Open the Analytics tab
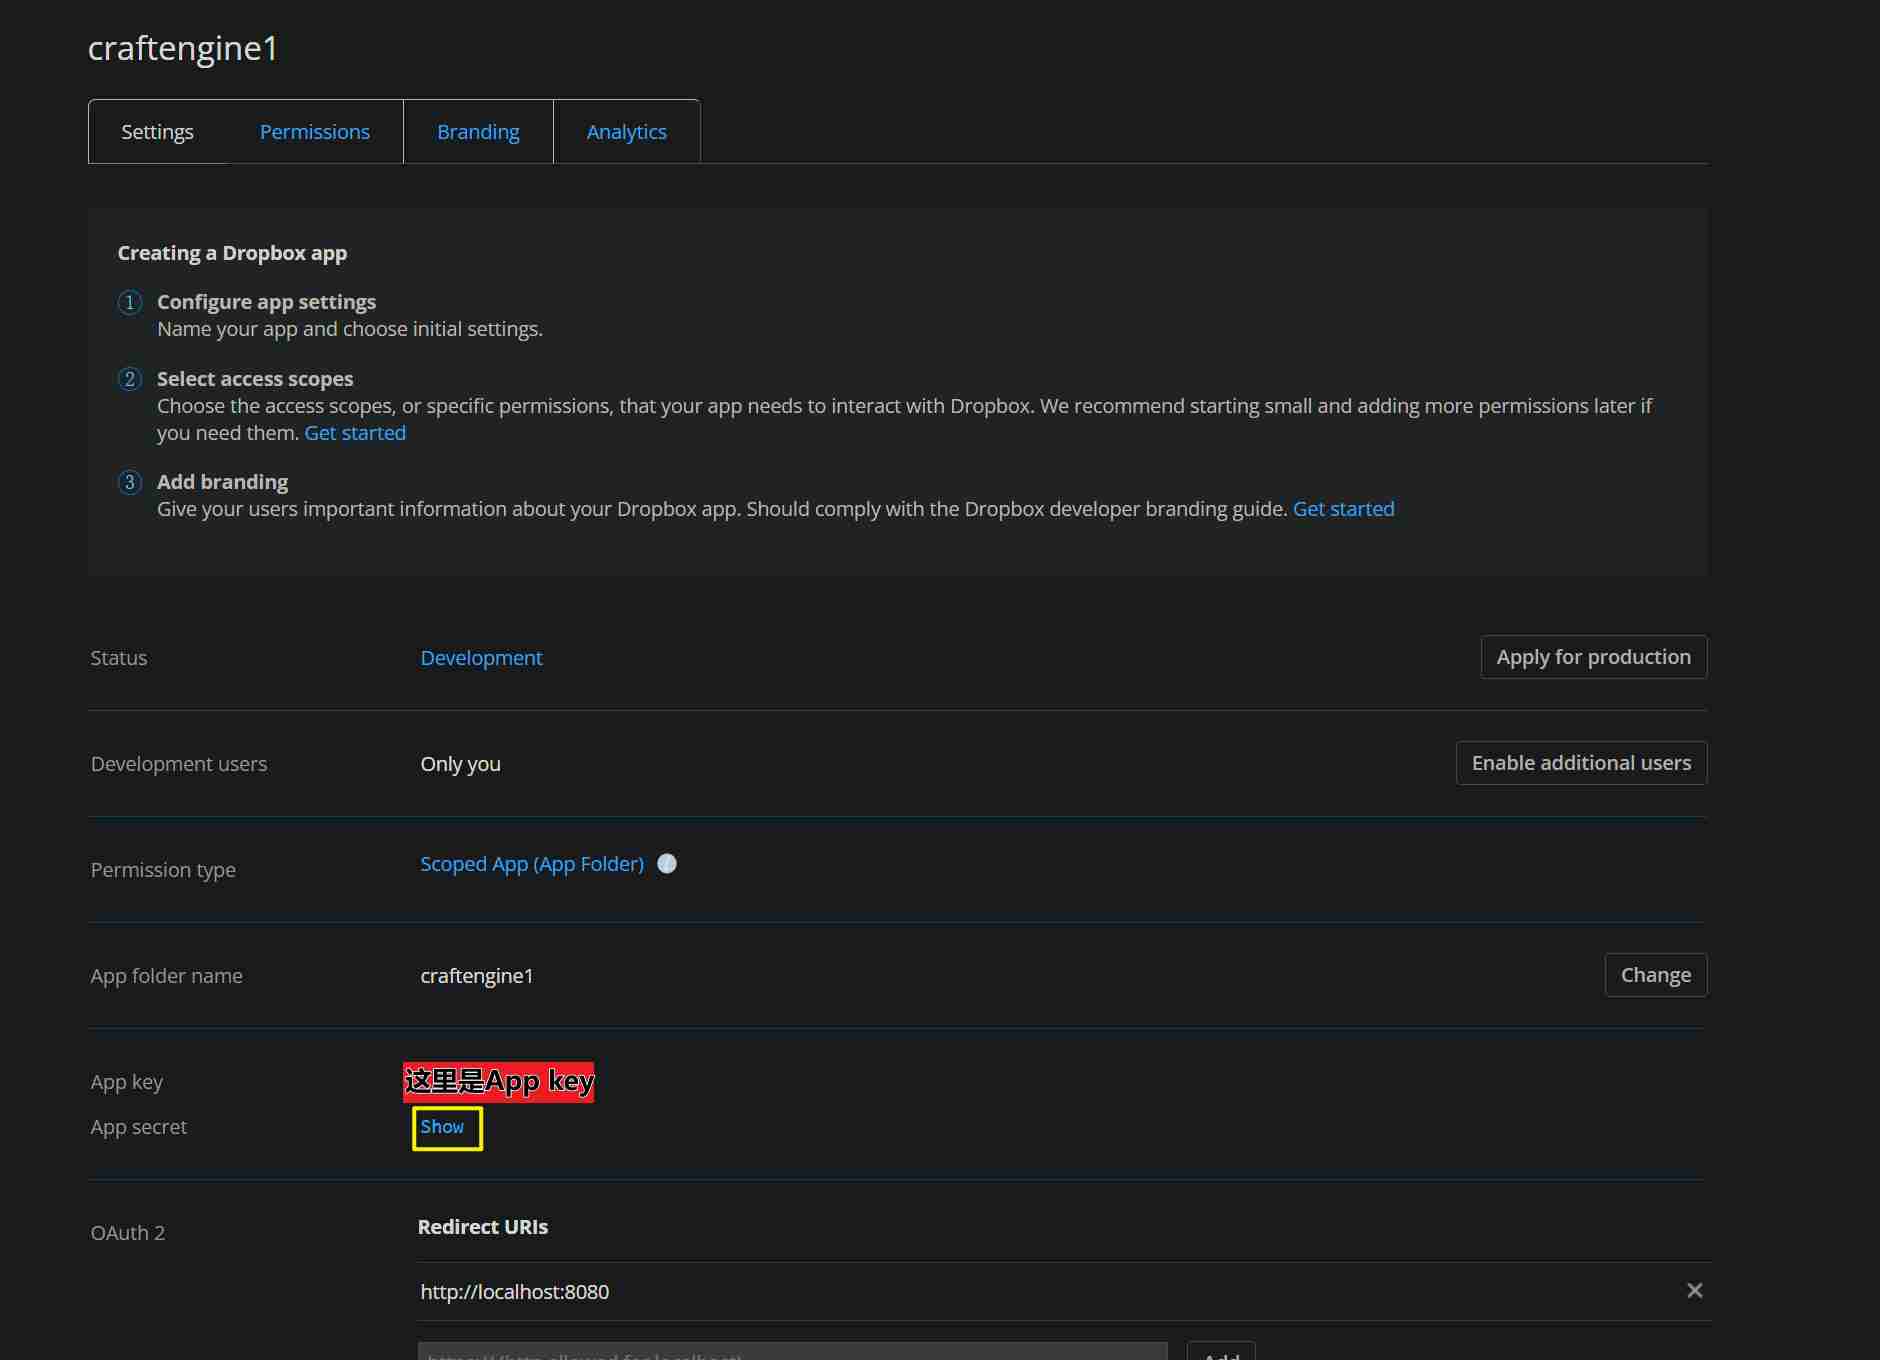The image size is (1880, 1360). point(626,132)
